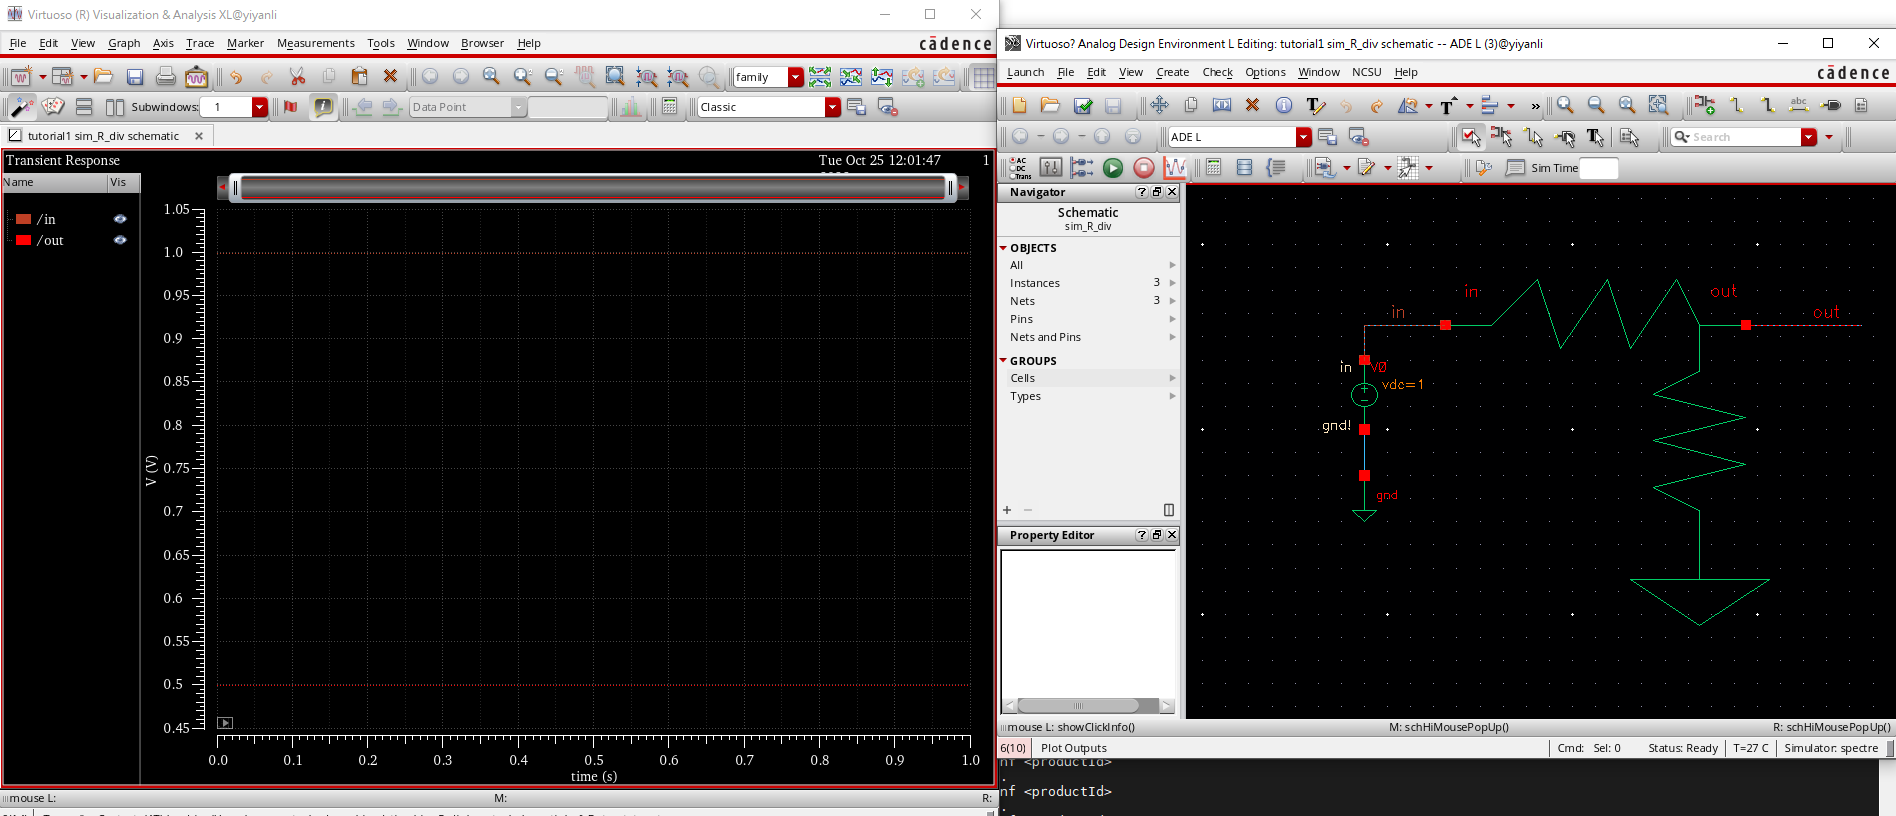Toggle the info balloon button in waveform toolbar

323,107
